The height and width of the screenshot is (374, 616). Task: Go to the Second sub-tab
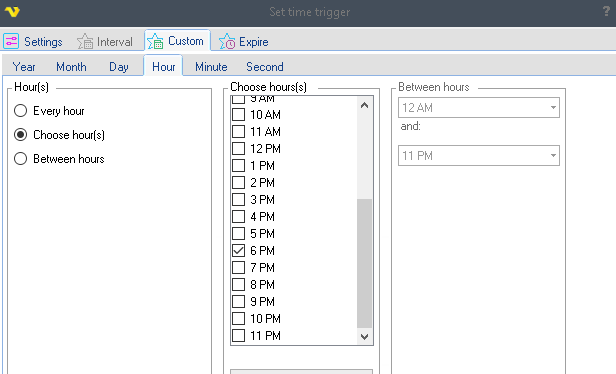(265, 67)
